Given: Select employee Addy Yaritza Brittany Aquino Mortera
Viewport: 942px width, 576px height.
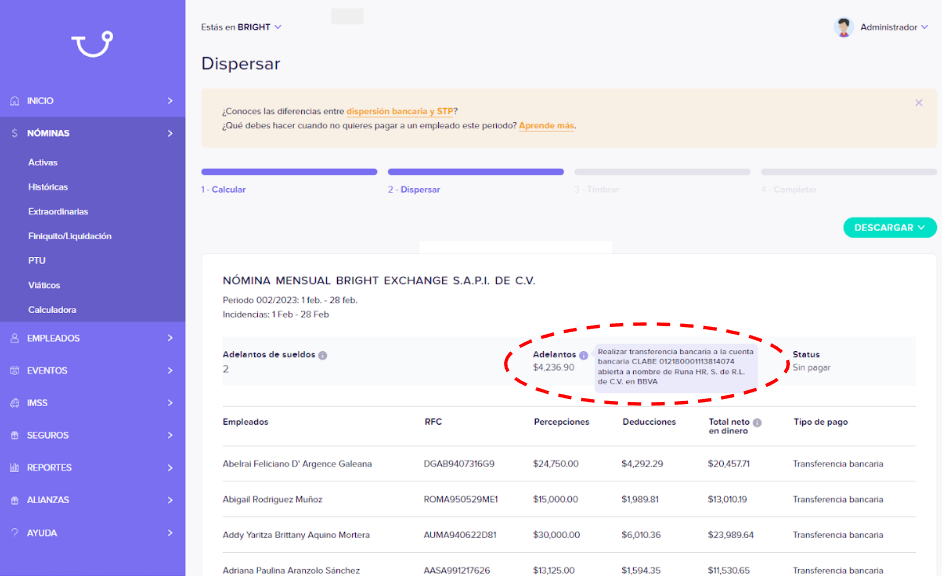Looking at the screenshot, I should tap(296, 535).
